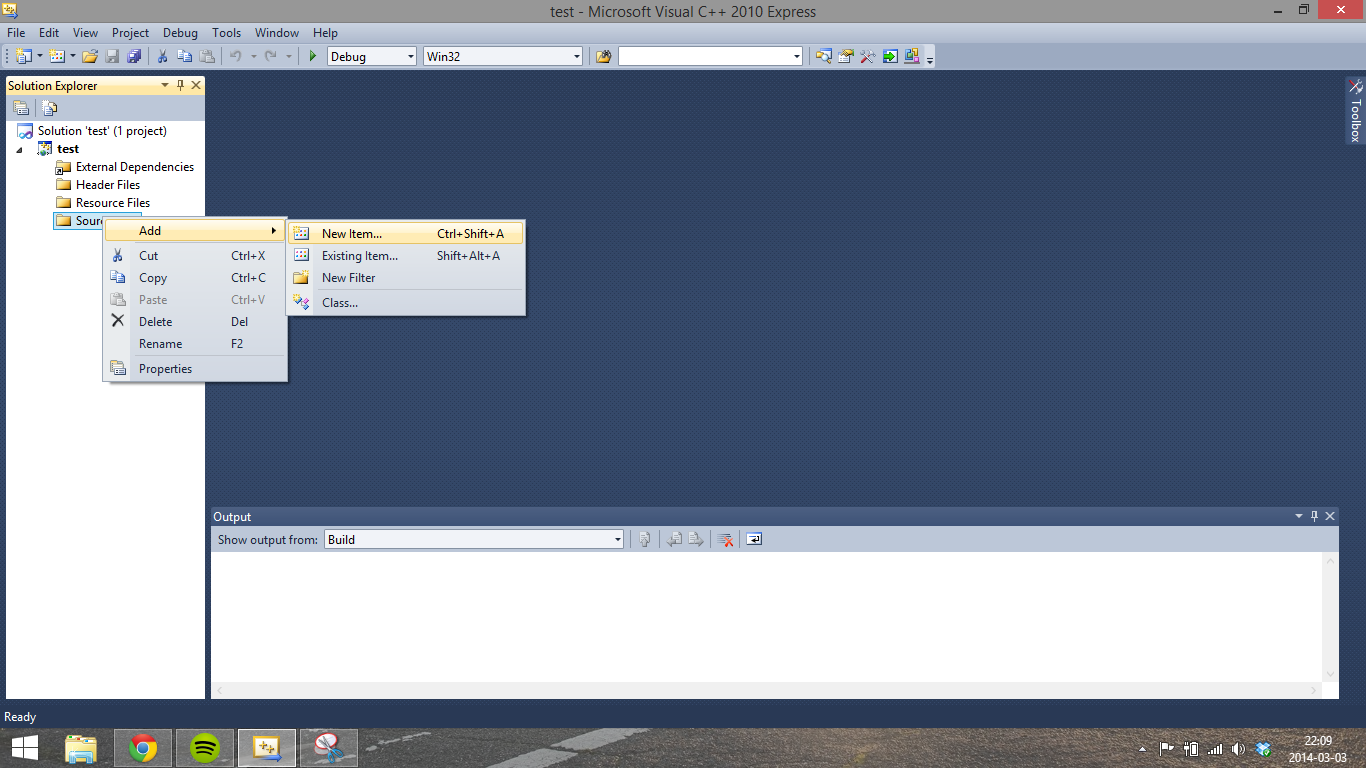Viewport: 1366px width, 768px height.
Task: Select Copy in the context menu
Action: 195,278
